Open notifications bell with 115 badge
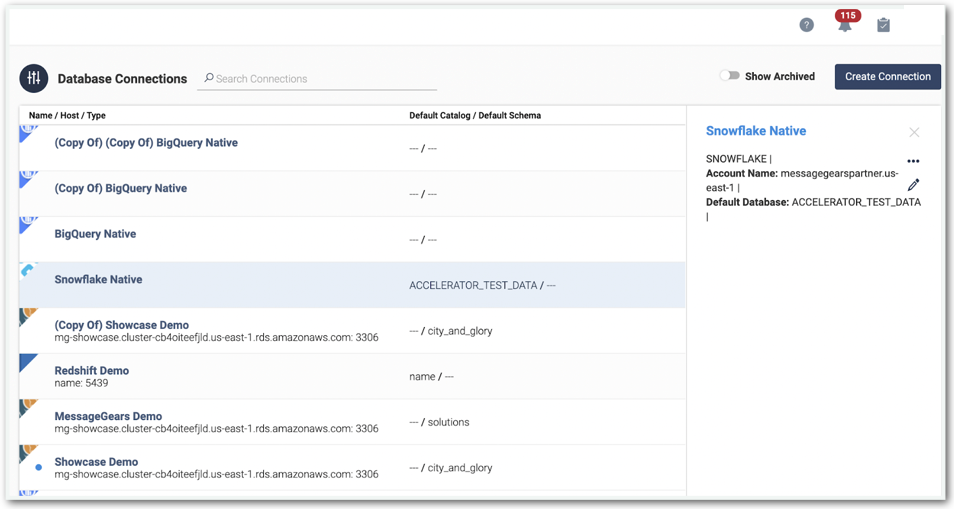The image size is (954, 509). pos(845,23)
